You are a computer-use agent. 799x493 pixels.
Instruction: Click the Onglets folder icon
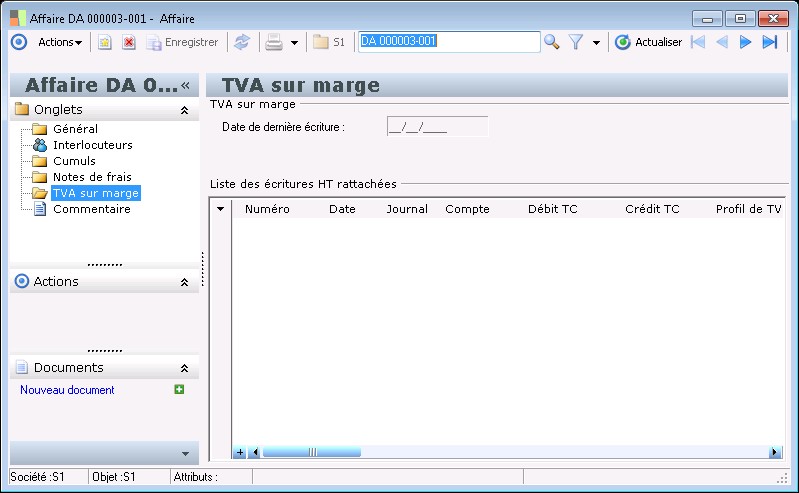point(22,109)
